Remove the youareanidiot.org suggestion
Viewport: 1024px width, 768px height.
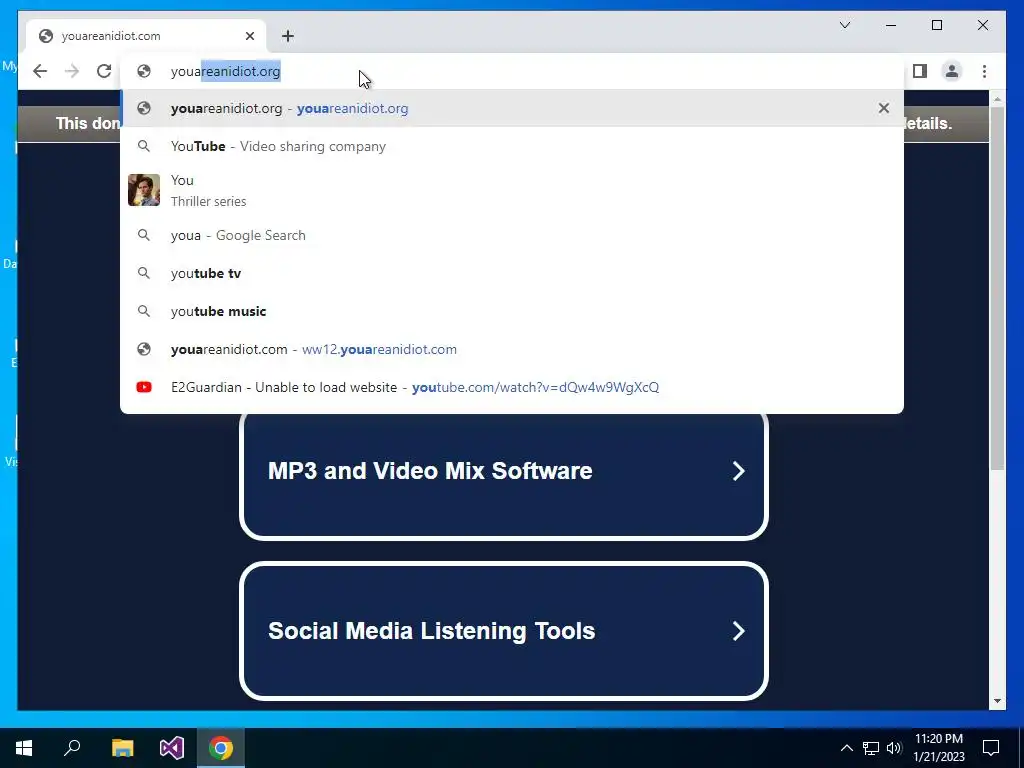coord(884,108)
